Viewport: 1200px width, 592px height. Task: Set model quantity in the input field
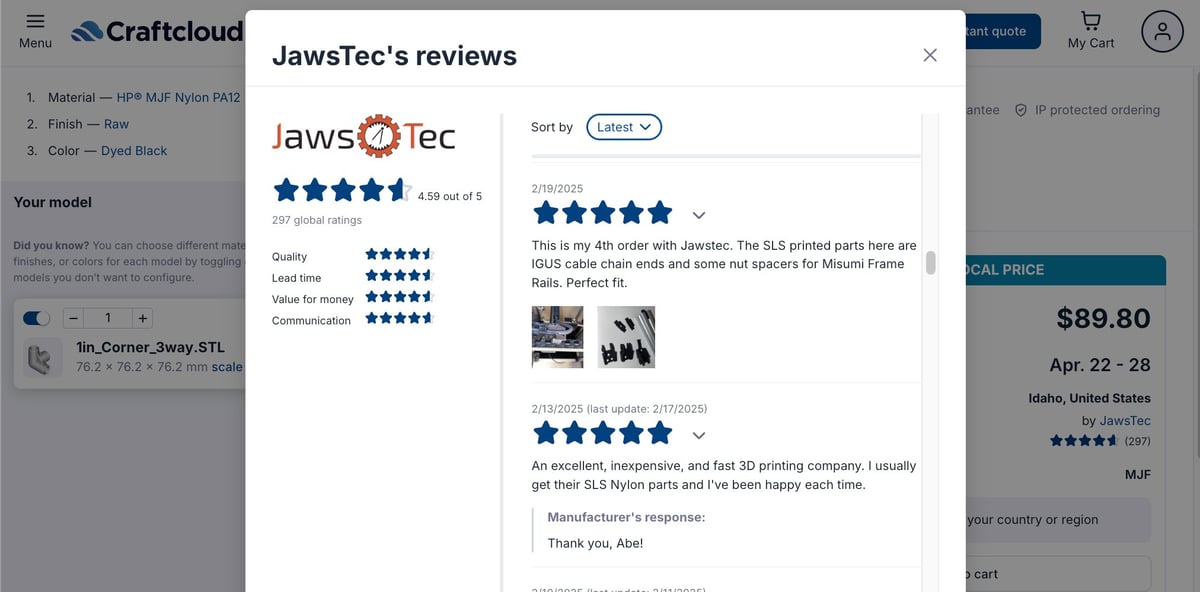pos(108,318)
